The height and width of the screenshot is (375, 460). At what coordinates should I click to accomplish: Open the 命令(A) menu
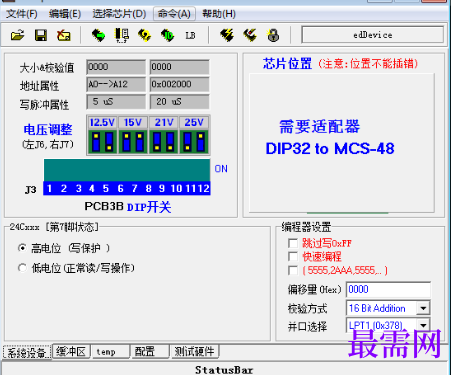click(x=174, y=14)
